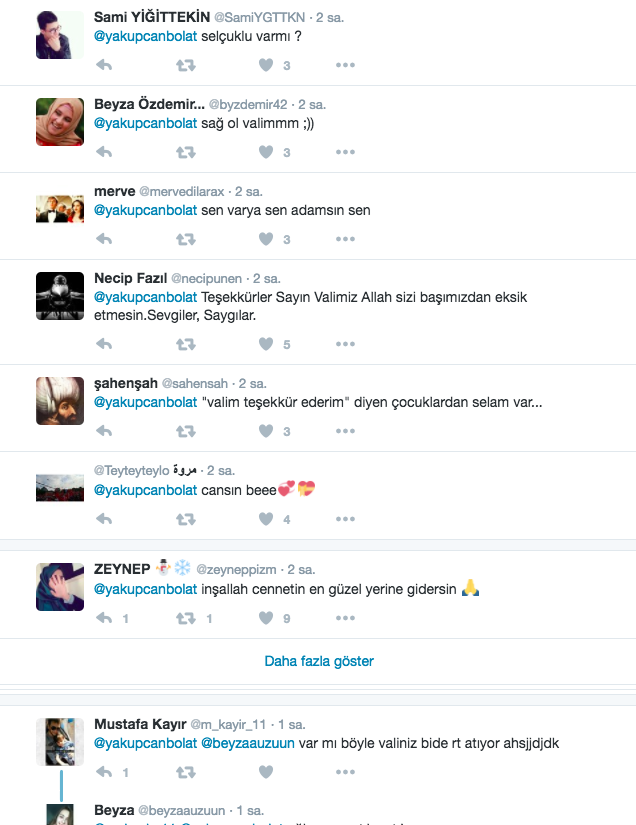The image size is (636, 825).
Task: Reply to Mustafa Kayır's tweet
Action: coord(104,772)
